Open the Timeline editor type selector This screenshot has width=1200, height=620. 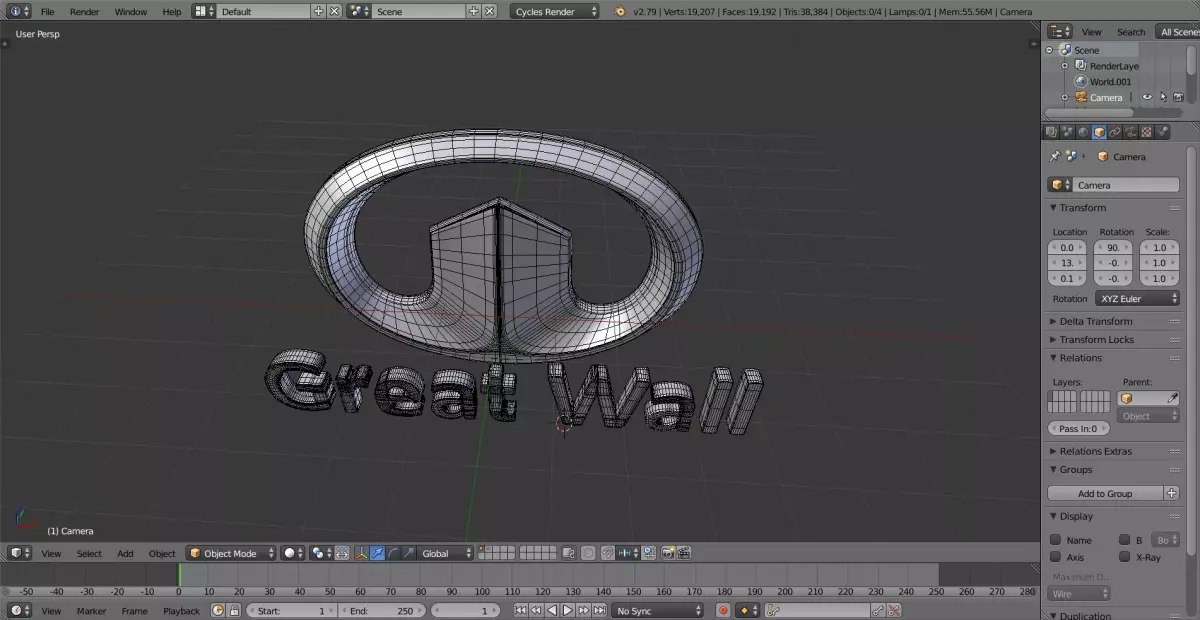20,611
